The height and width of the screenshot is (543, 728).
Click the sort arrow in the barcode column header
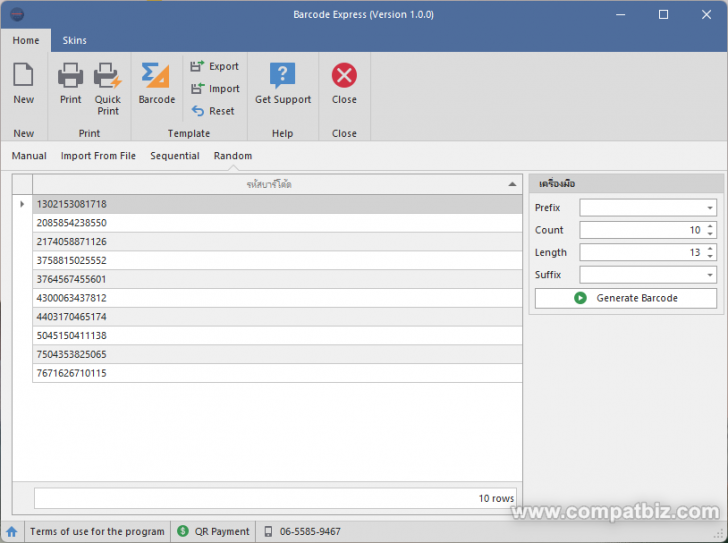pos(512,184)
